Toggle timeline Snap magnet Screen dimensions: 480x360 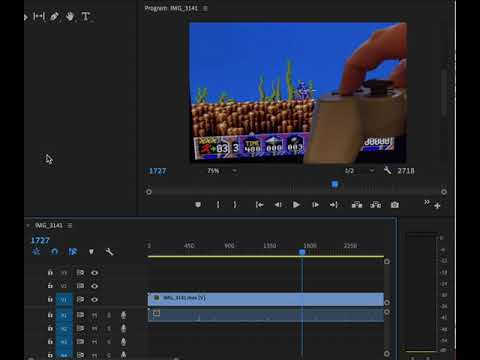coord(55,252)
